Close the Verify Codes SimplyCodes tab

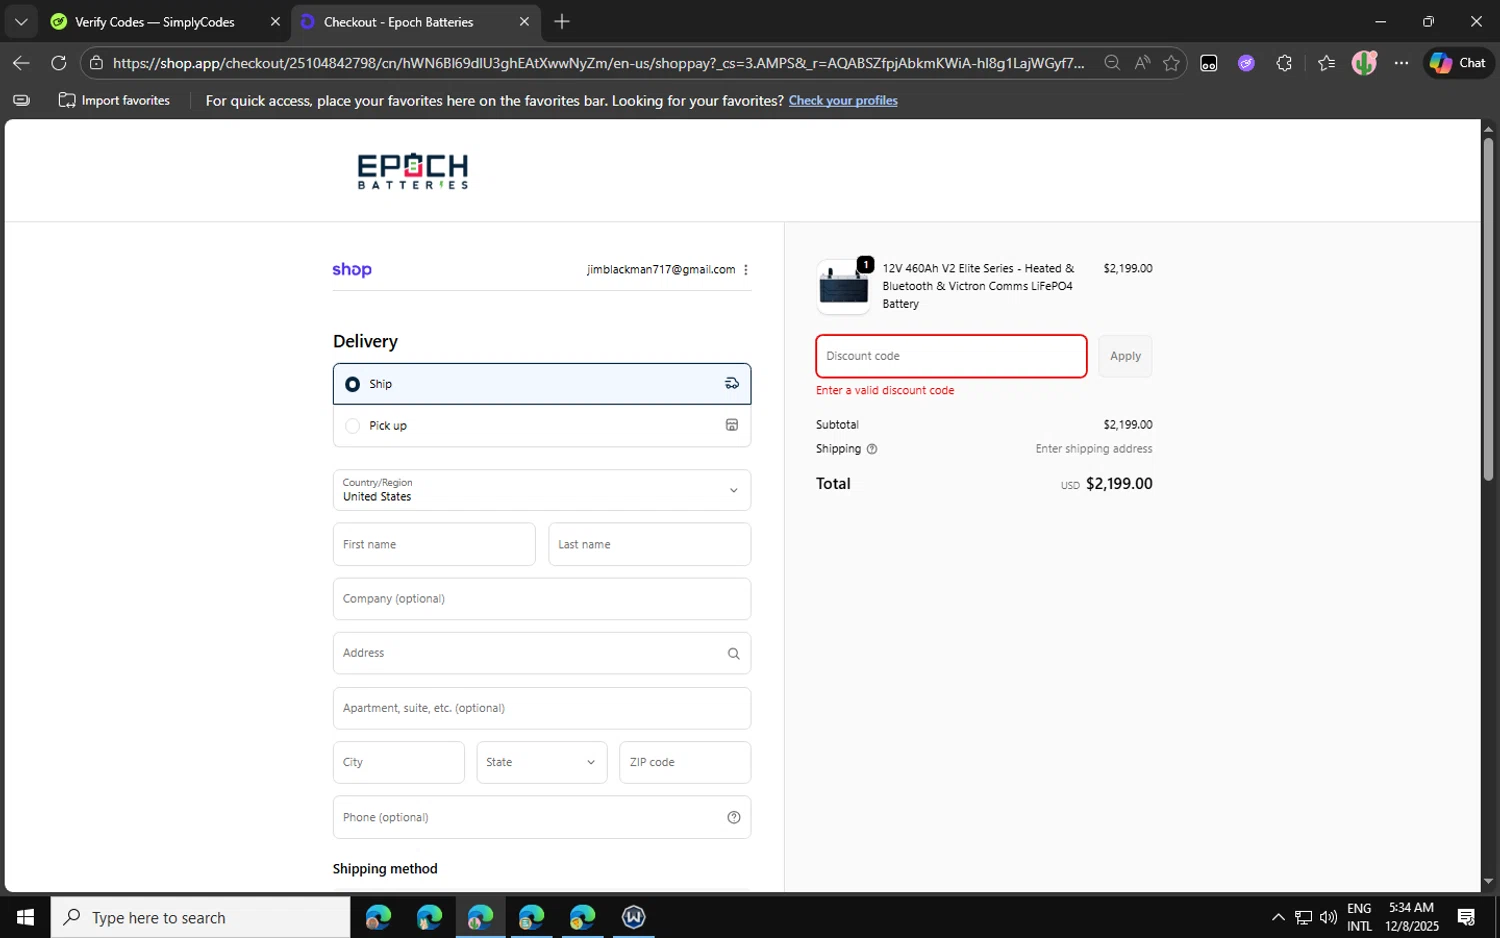pos(275,21)
